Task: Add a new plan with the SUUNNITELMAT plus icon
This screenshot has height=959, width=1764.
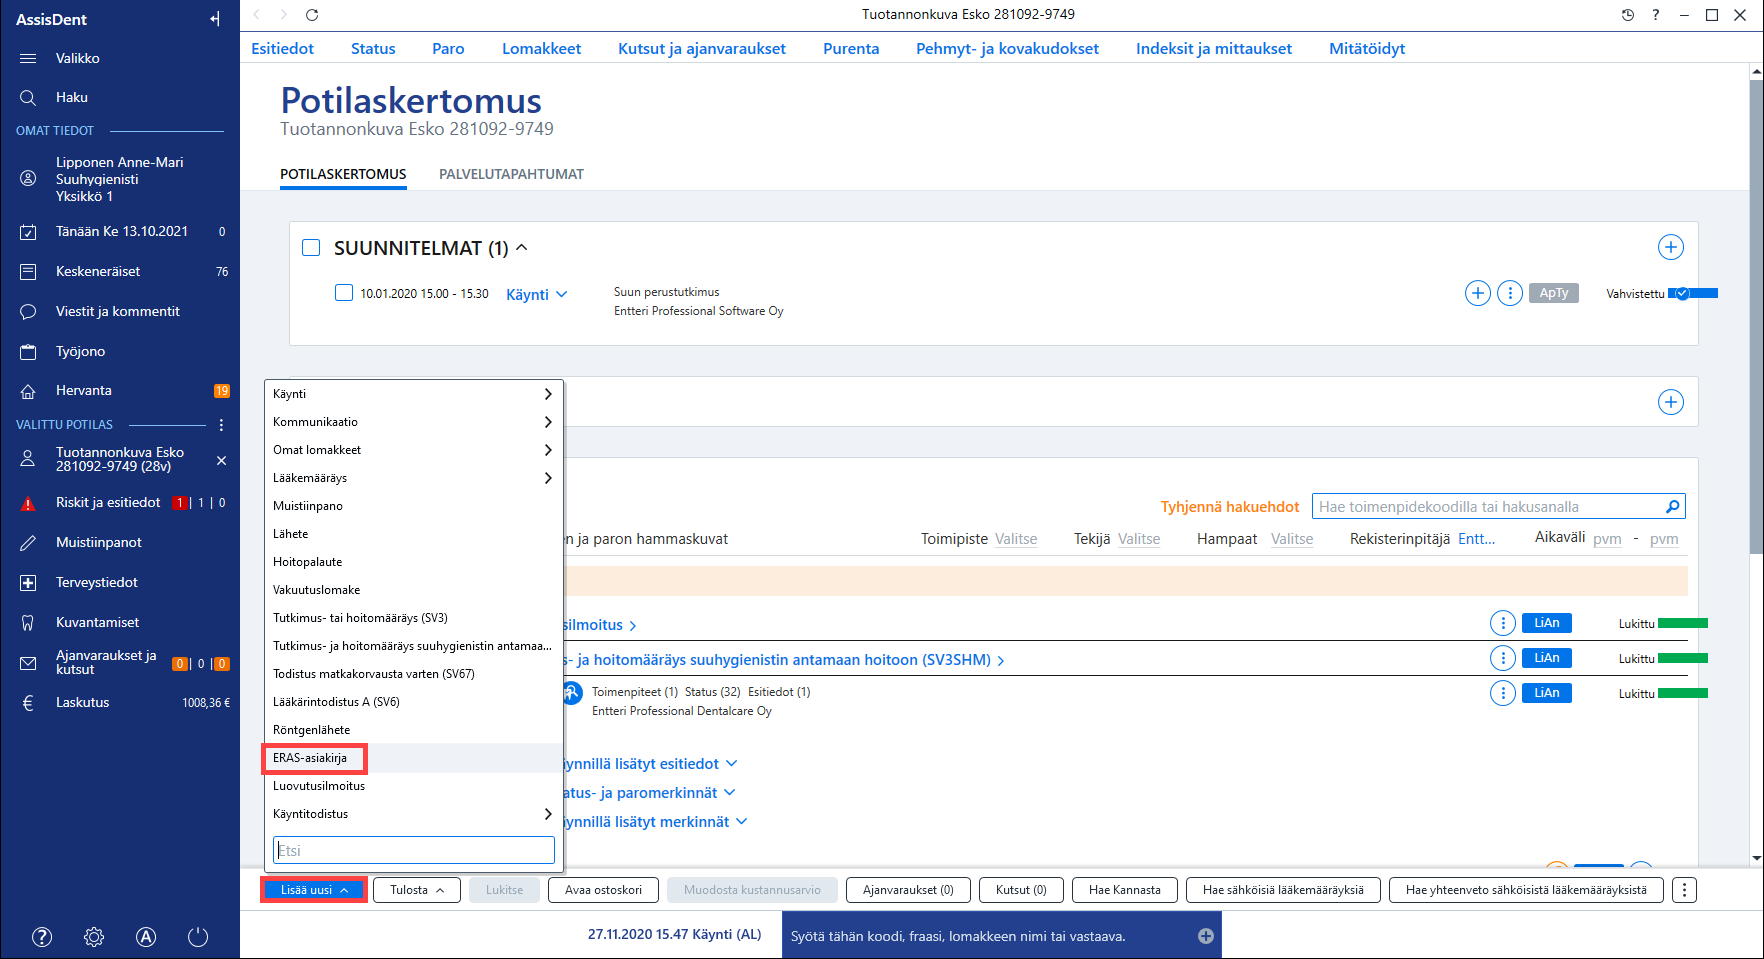Action: (1670, 247)
